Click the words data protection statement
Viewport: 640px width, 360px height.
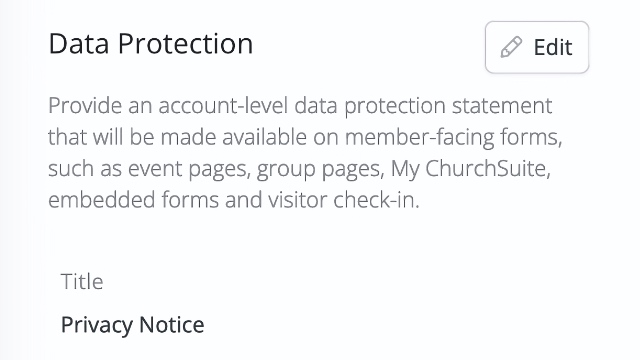tap(423, 106)
